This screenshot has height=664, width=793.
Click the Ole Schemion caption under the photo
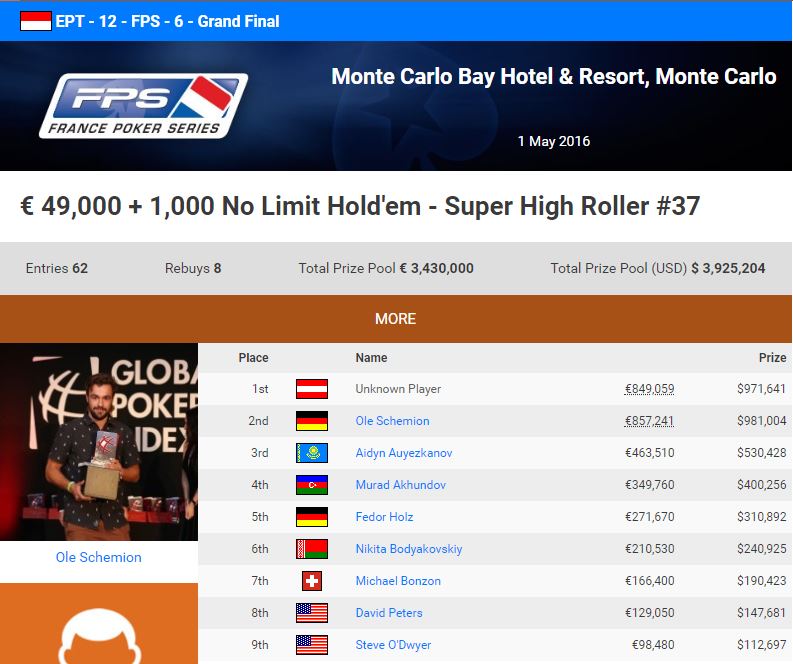(x=99, y=557)
